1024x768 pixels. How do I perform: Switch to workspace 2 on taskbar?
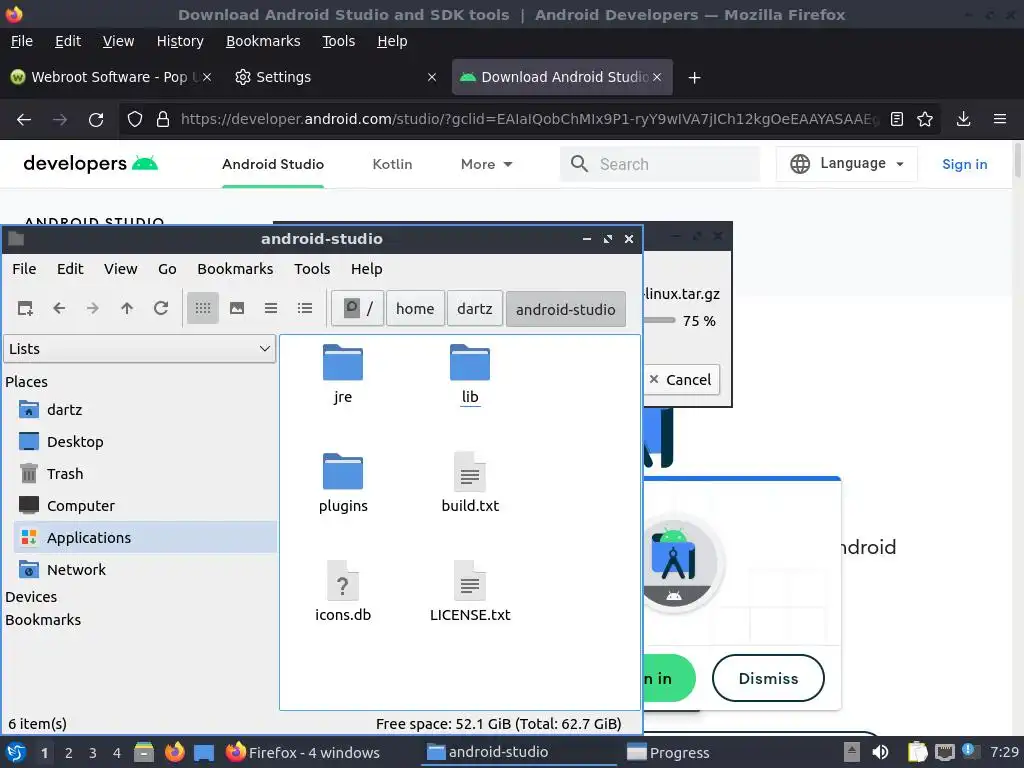pos(69,753)
